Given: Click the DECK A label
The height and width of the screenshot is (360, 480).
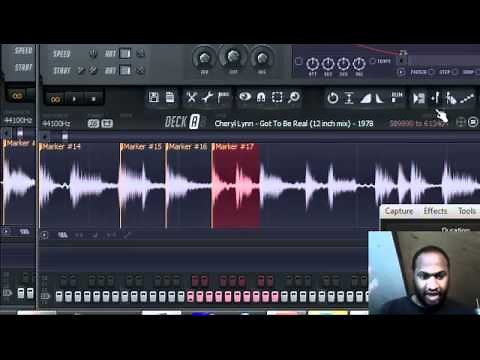Looking at the screenshot, I should 182,122.
